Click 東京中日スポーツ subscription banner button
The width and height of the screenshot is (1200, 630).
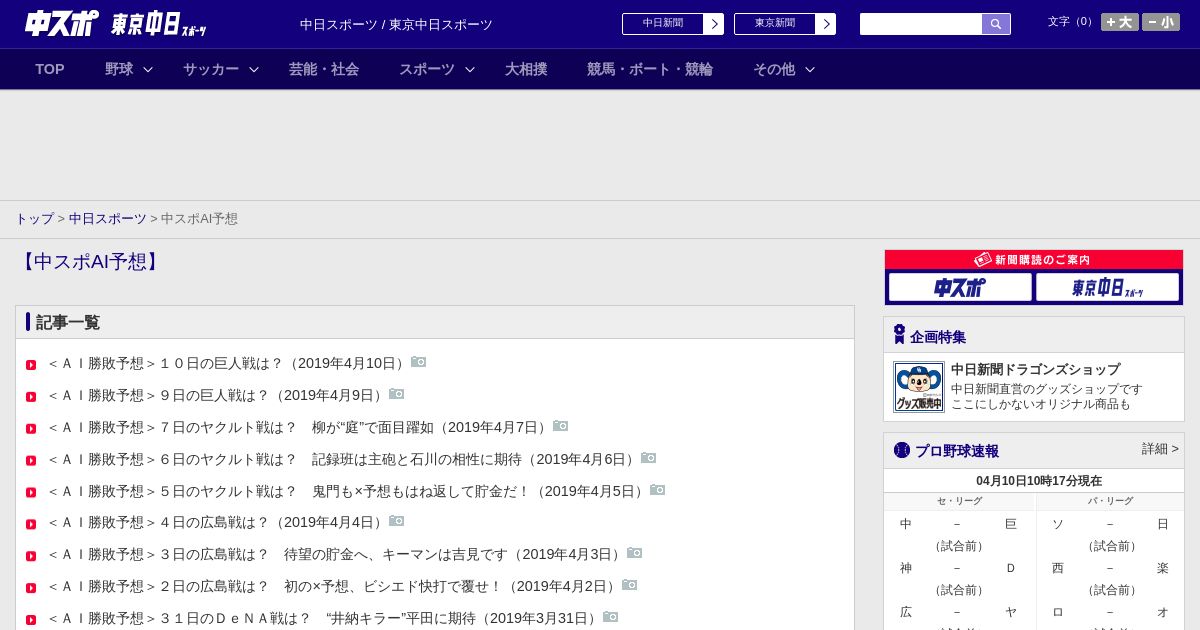pyautogui.click(x=1107, y=288)
